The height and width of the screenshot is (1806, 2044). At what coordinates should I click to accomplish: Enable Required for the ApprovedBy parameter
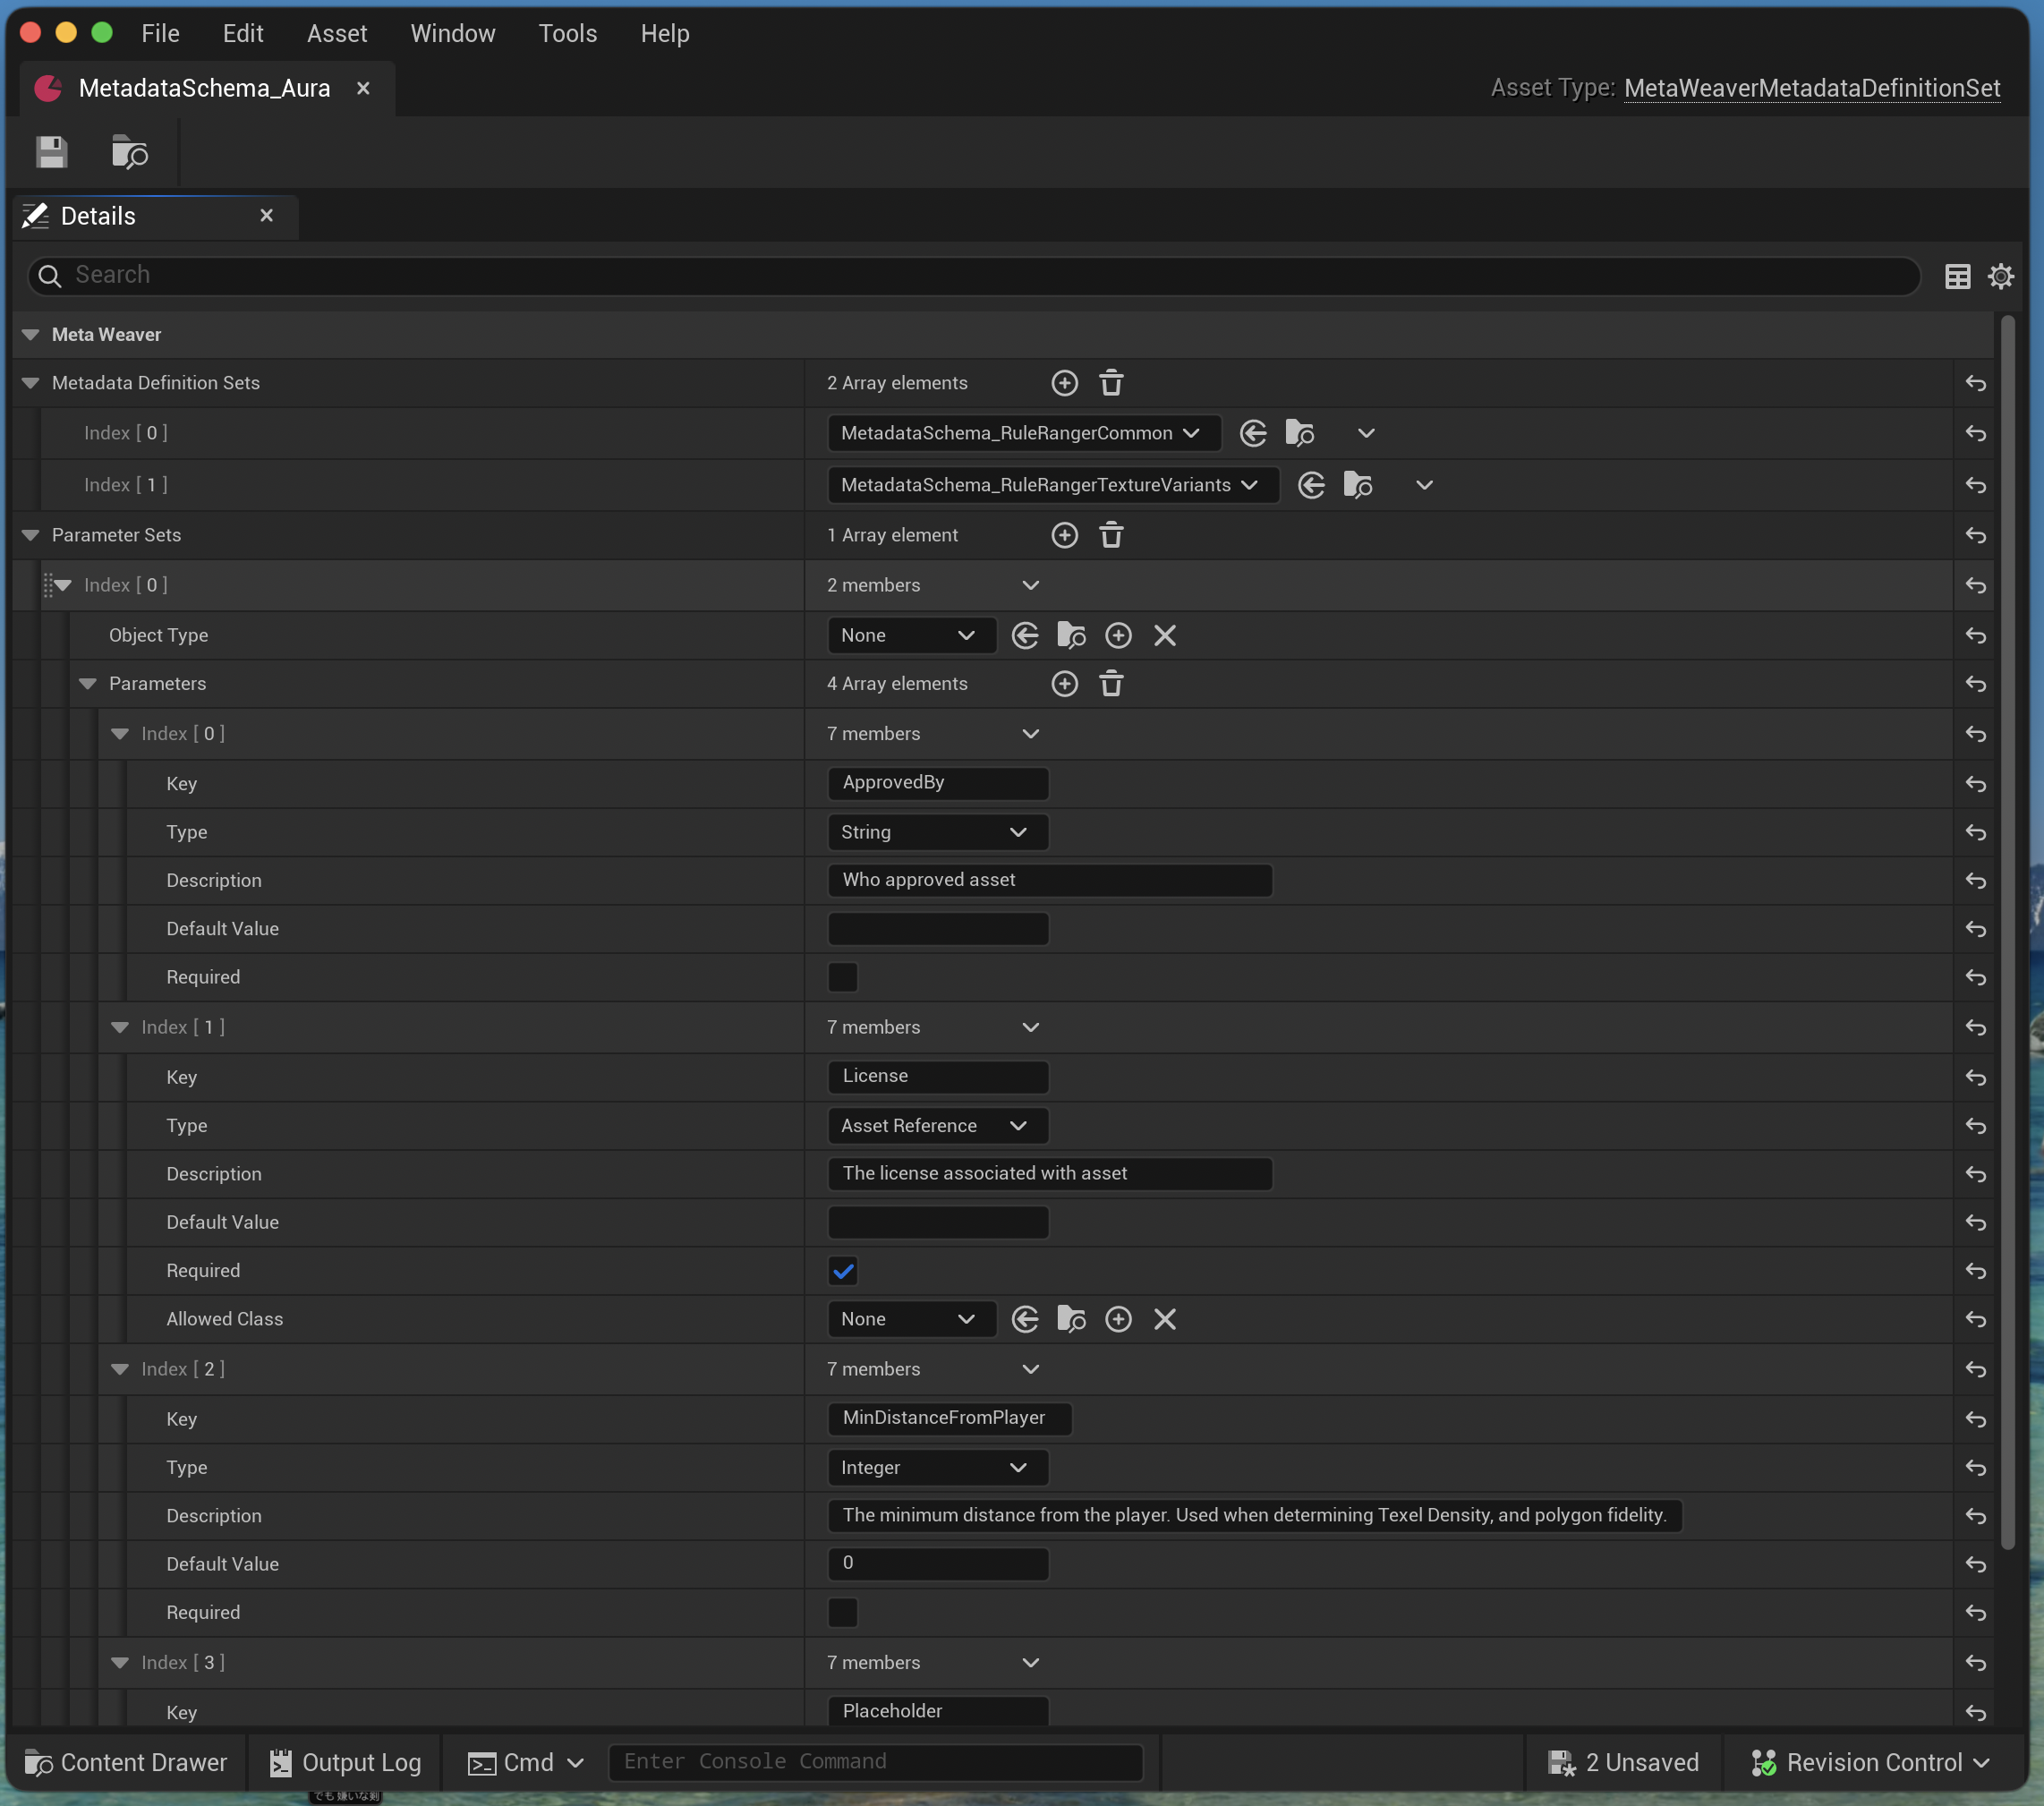[x=842, y=977]
